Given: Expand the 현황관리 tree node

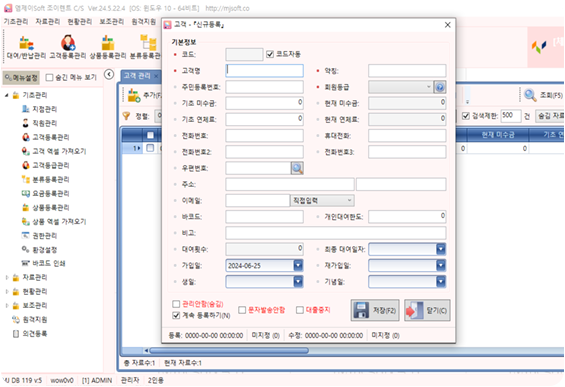Looking at the screenshot, I should [x=6, y=292].
